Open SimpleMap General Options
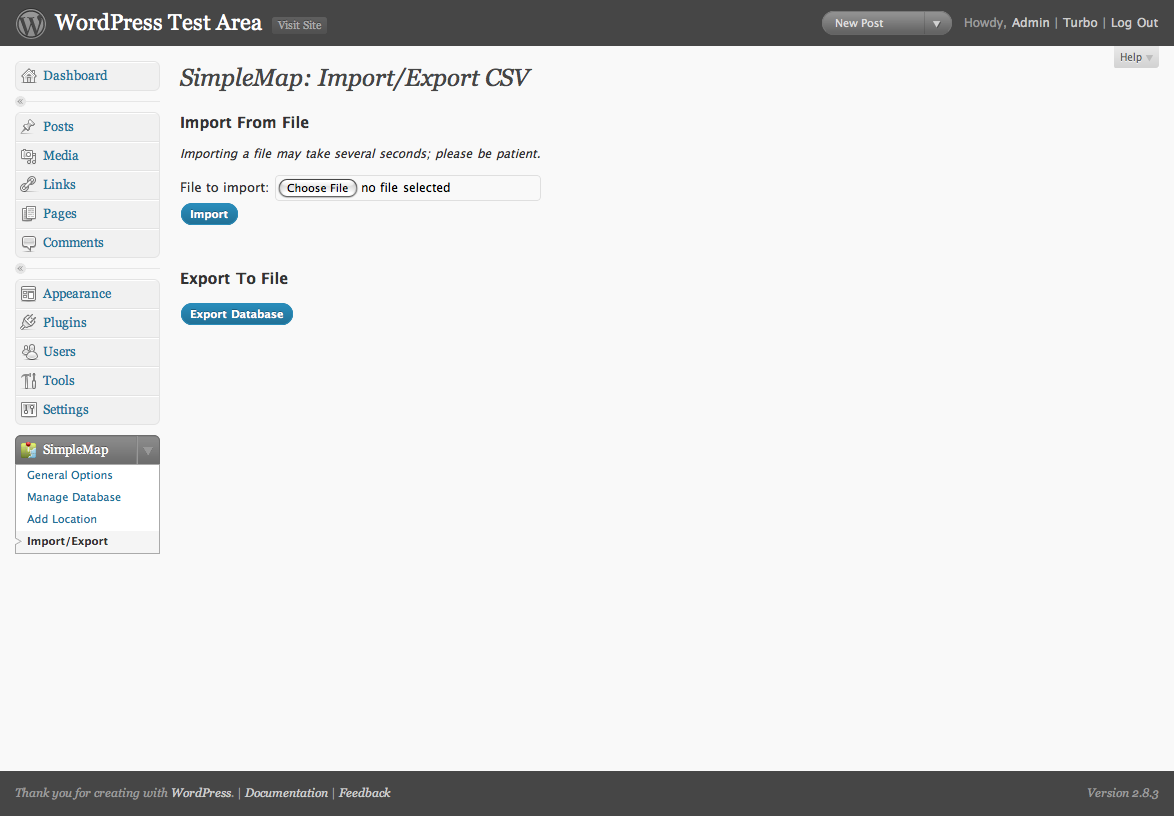The height and width of the screenshot is (816, 1174). (70, 475)
